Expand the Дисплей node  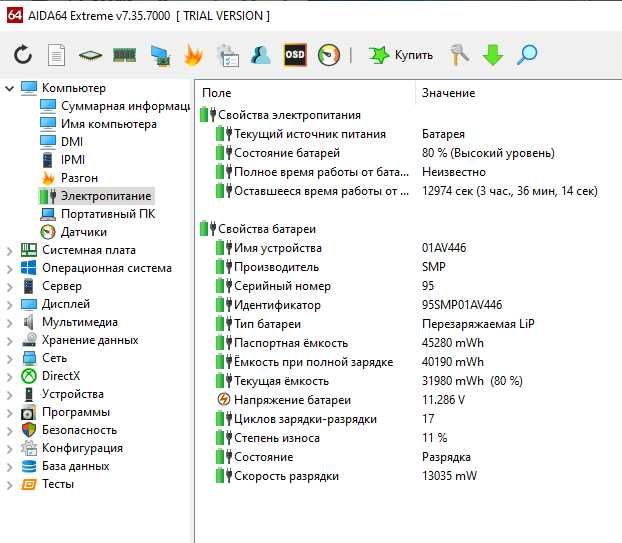[10, 305]
